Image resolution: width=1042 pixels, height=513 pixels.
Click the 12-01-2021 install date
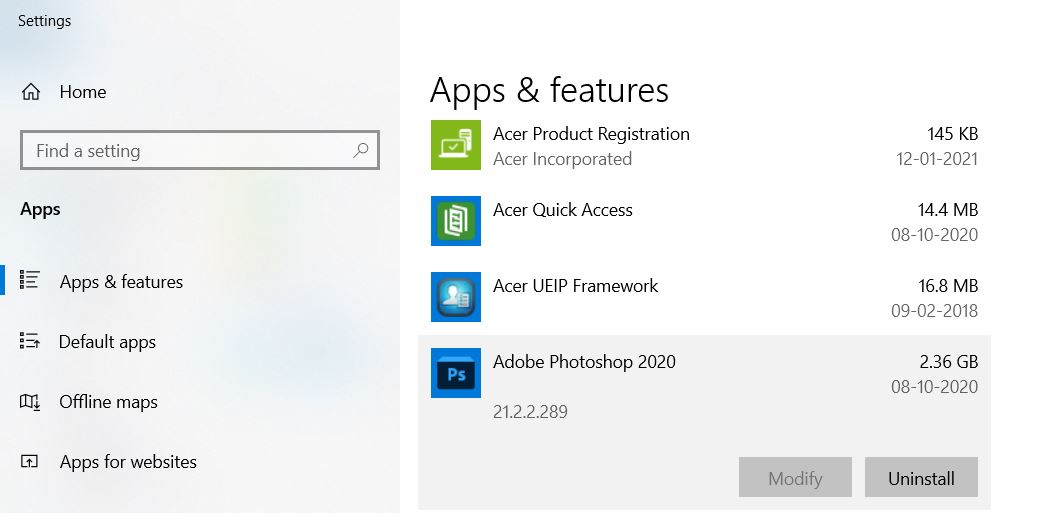(x=937, y=159)
